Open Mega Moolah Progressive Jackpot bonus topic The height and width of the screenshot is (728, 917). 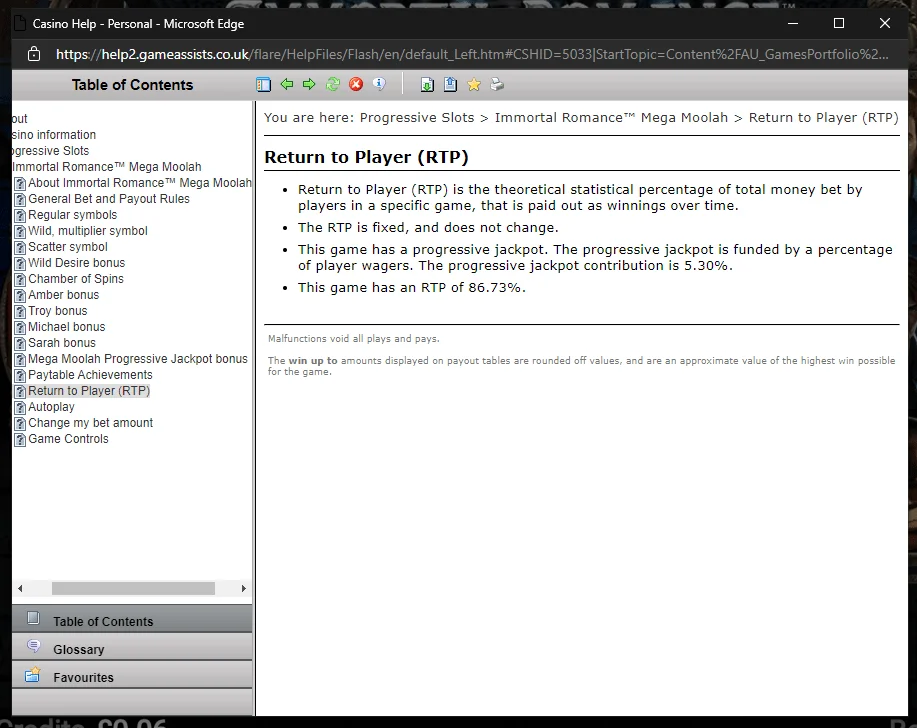(138, 358)
